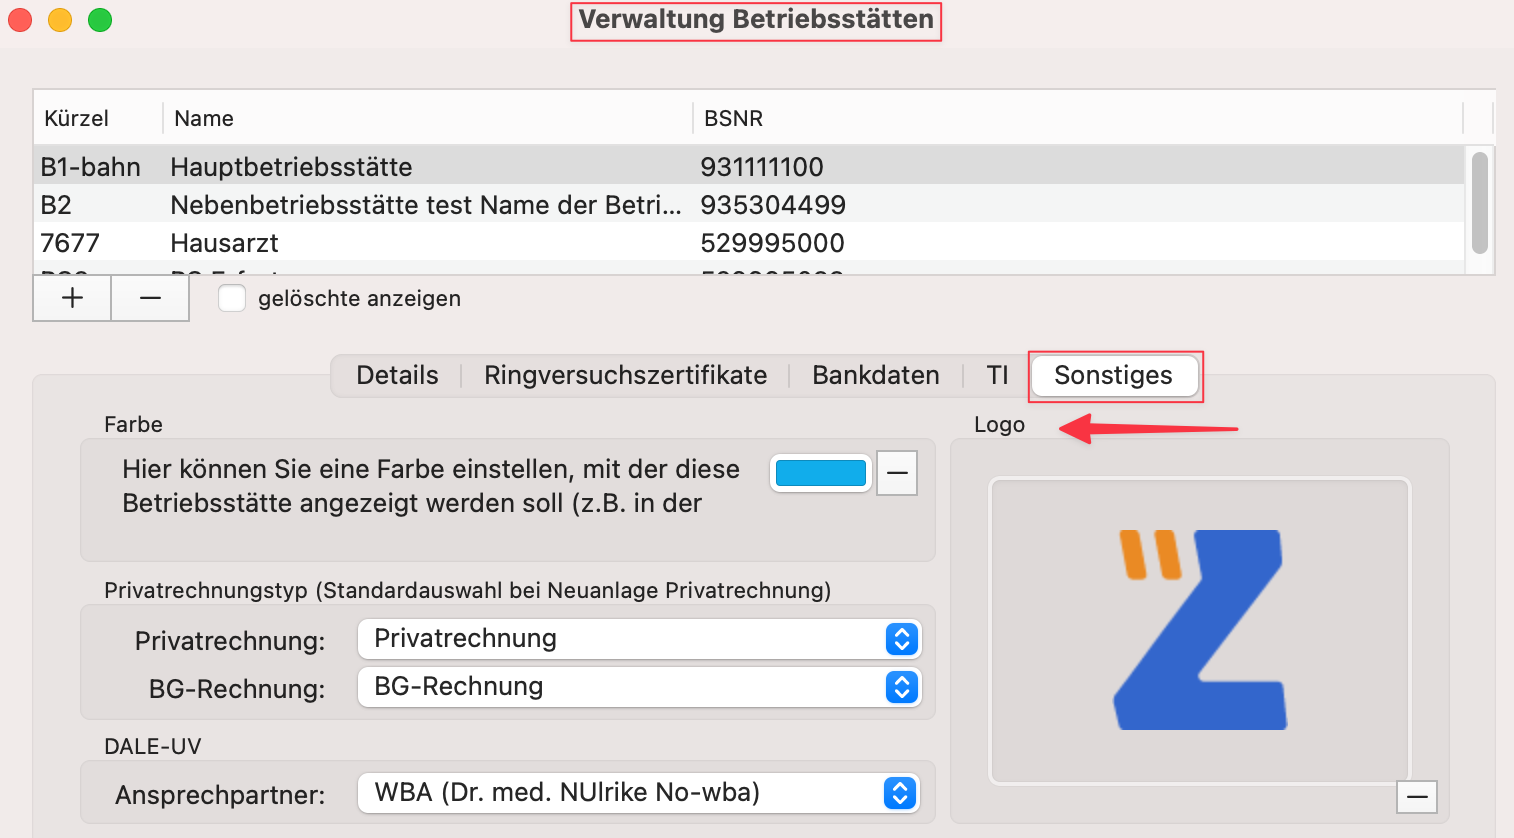
Task: Click the logo image preview
Action: click(x=1199, y=630)
